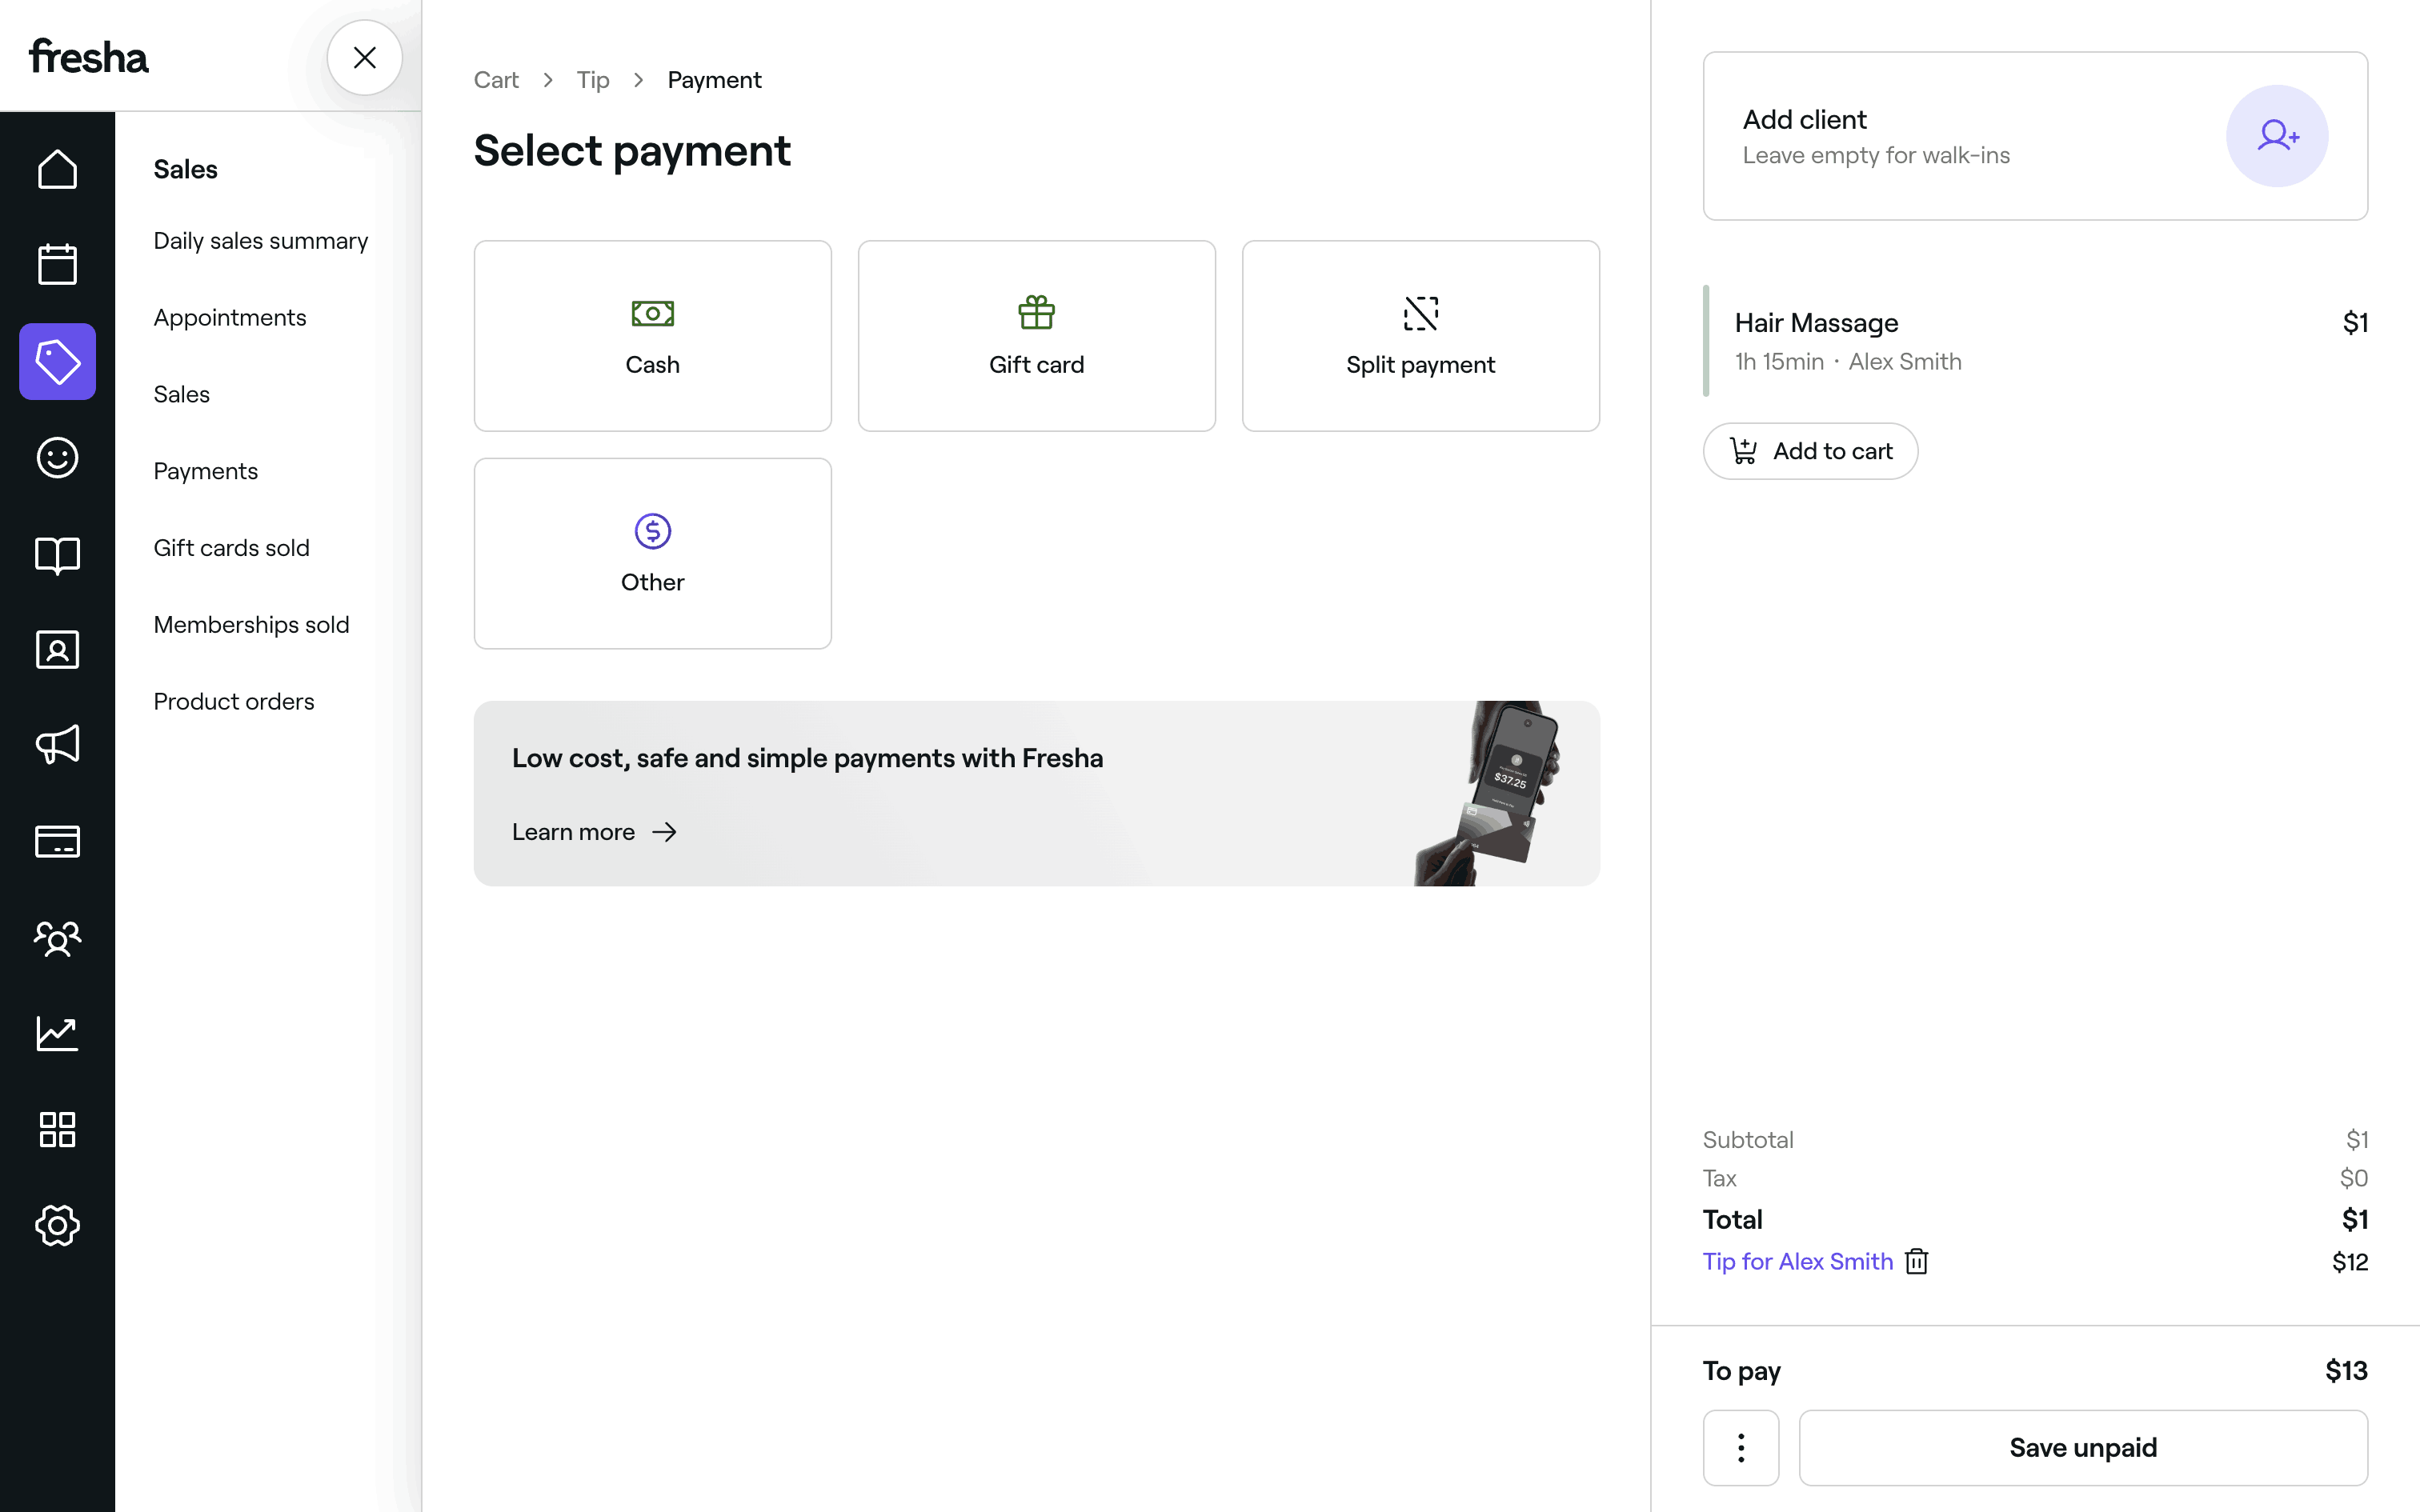Go back to Cart breadcrumb
Image resolution: width=2420 pixels, height=1512 pixels.
pyautogui.click(x=496, y=80)
